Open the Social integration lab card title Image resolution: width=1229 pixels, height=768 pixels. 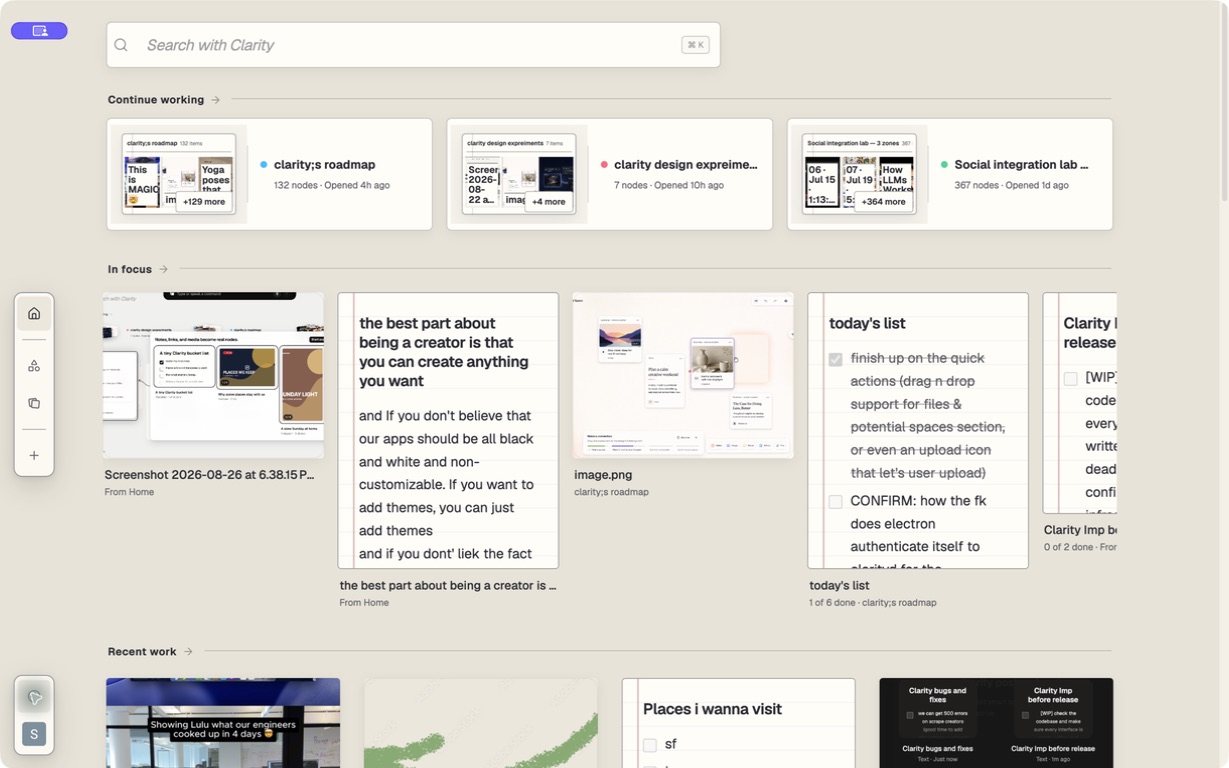(1021, 165)
